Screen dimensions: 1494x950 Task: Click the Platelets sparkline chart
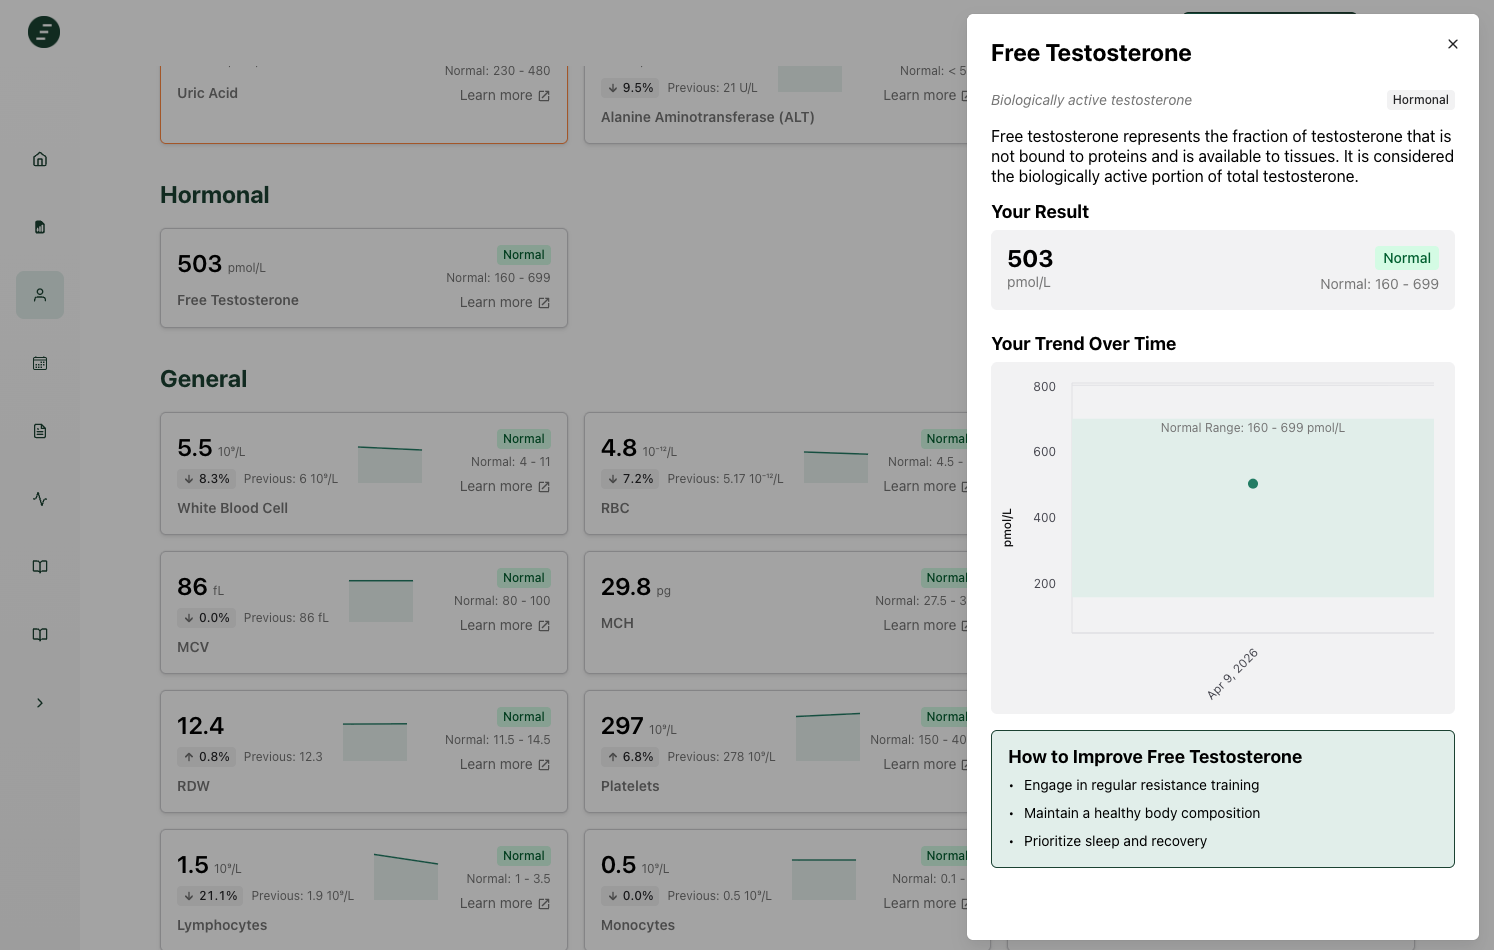828,737
